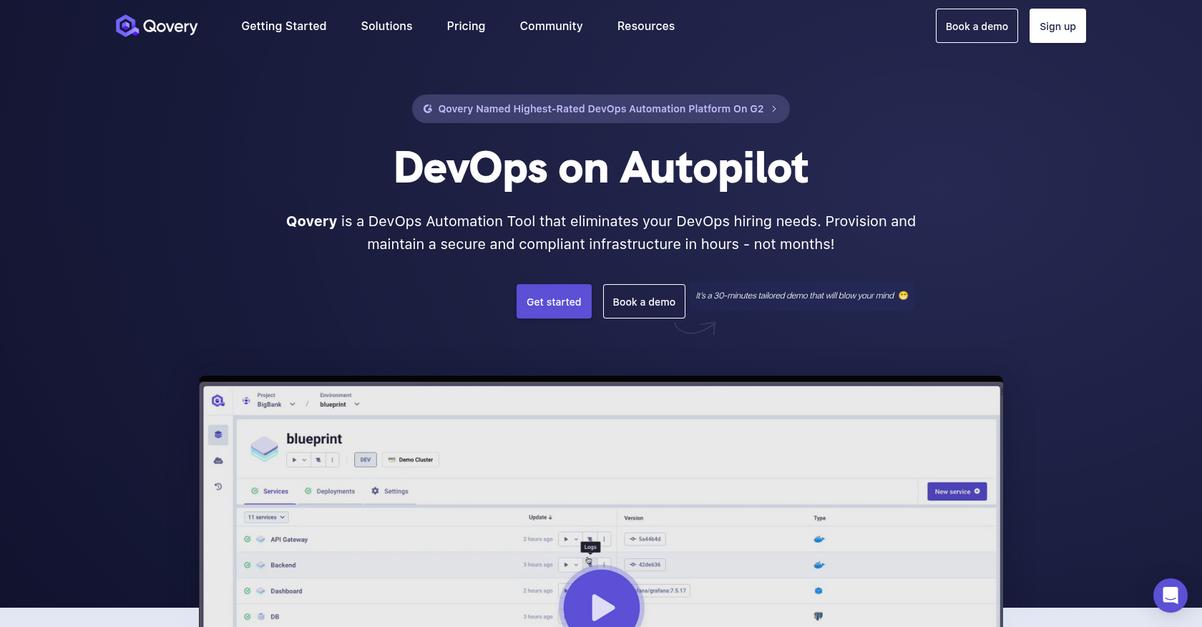Expand the 11 services filter dropdown
Screen dimensions: 1202x627
click(267, 517)
